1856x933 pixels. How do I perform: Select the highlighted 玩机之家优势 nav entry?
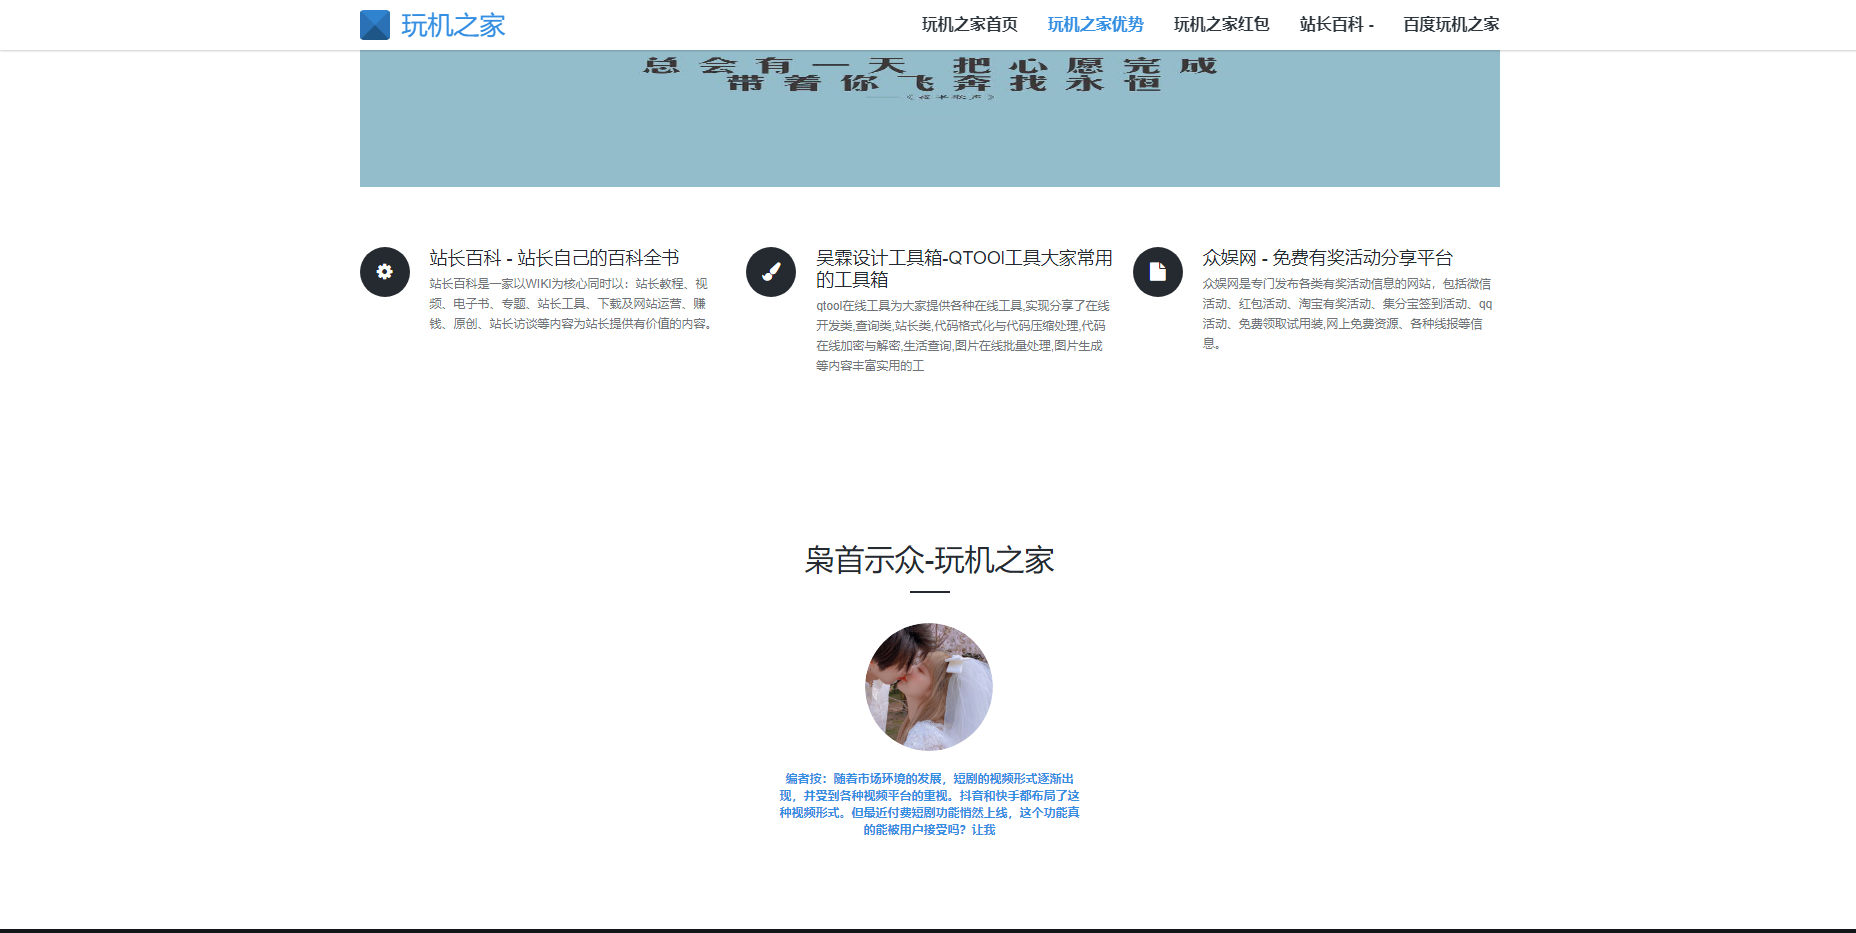tap(1095, 24)
